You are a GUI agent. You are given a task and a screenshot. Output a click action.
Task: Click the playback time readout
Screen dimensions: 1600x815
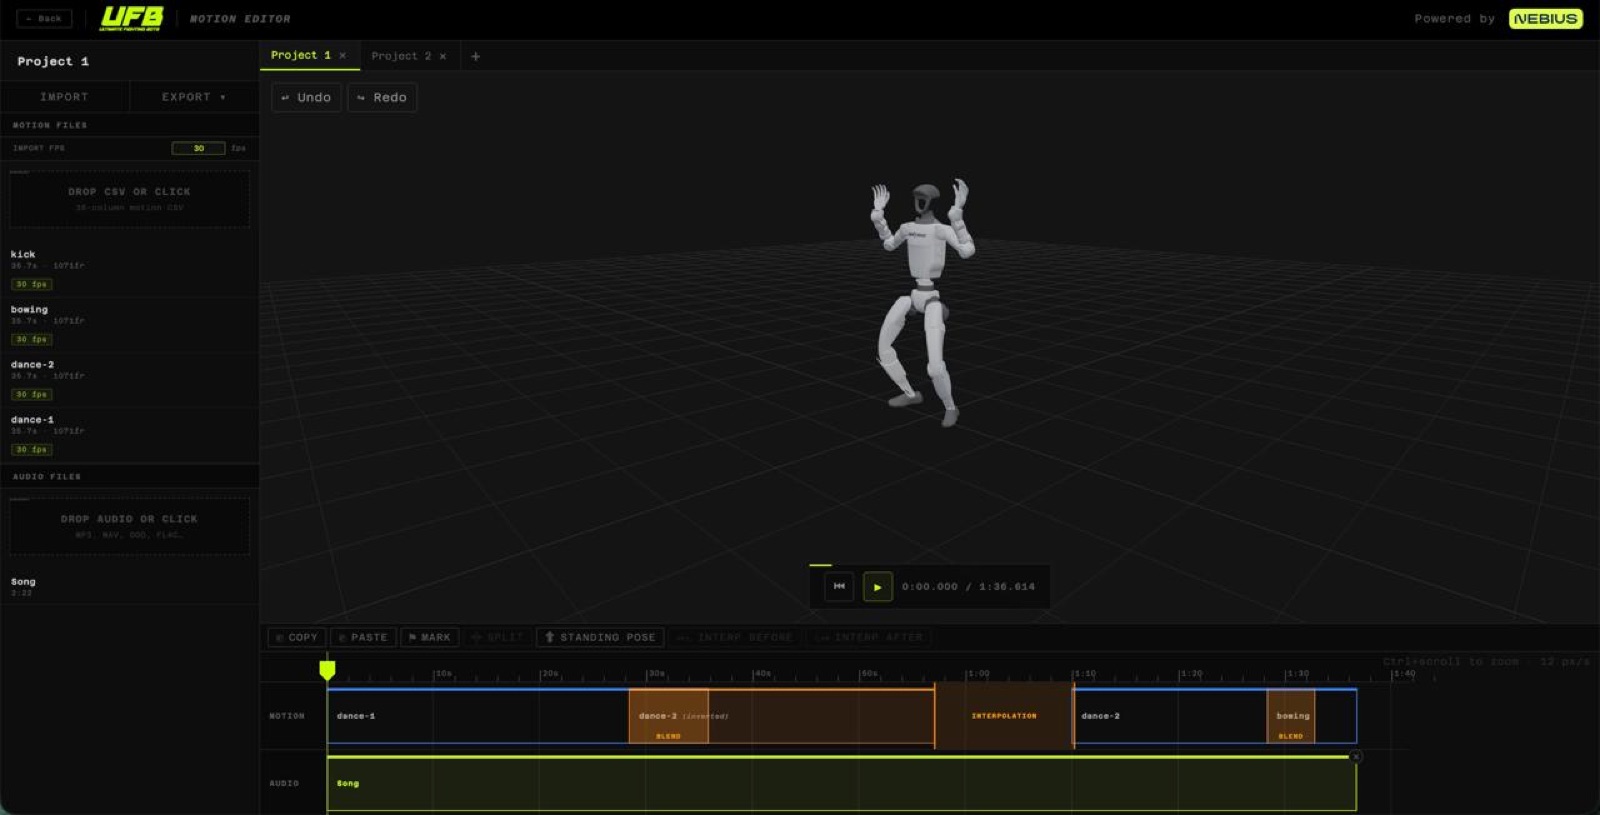(x=968, y=586)
